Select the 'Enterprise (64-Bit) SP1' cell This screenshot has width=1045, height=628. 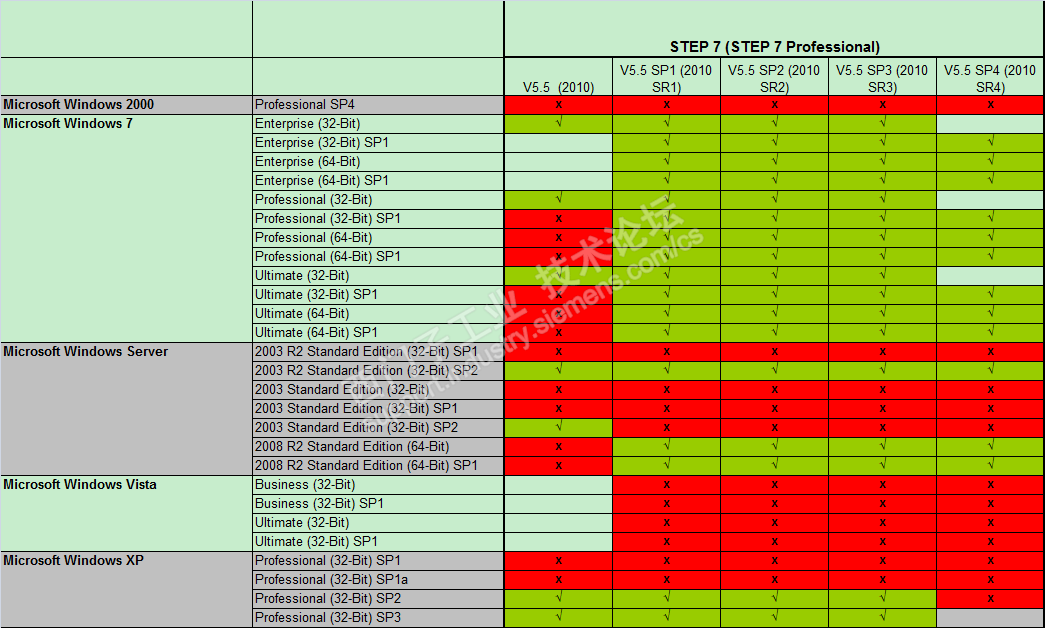[x=379, y=181]
